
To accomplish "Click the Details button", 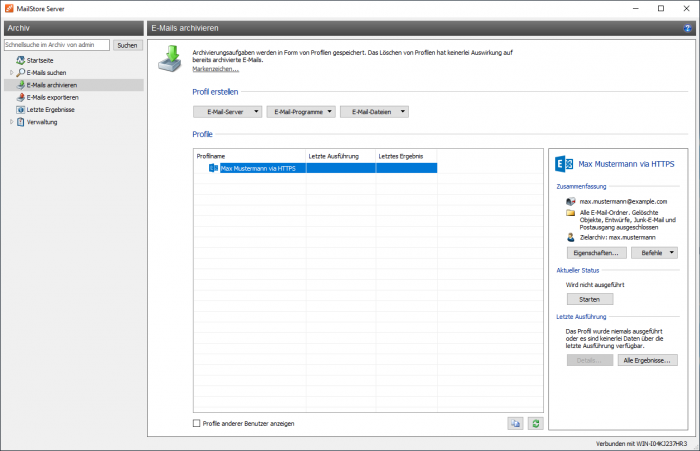I will pyautogui.click(x=590, y=360).
